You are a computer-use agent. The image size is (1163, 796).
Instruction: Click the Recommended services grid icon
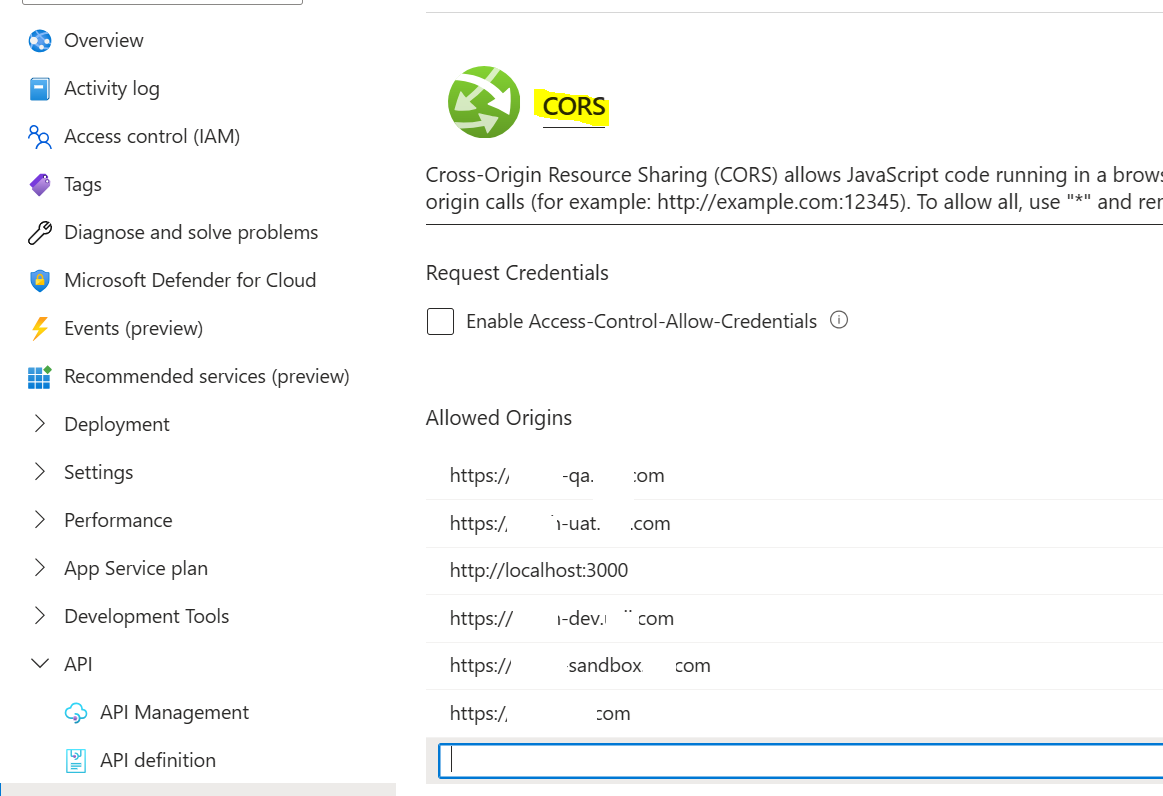click(40, 377)
